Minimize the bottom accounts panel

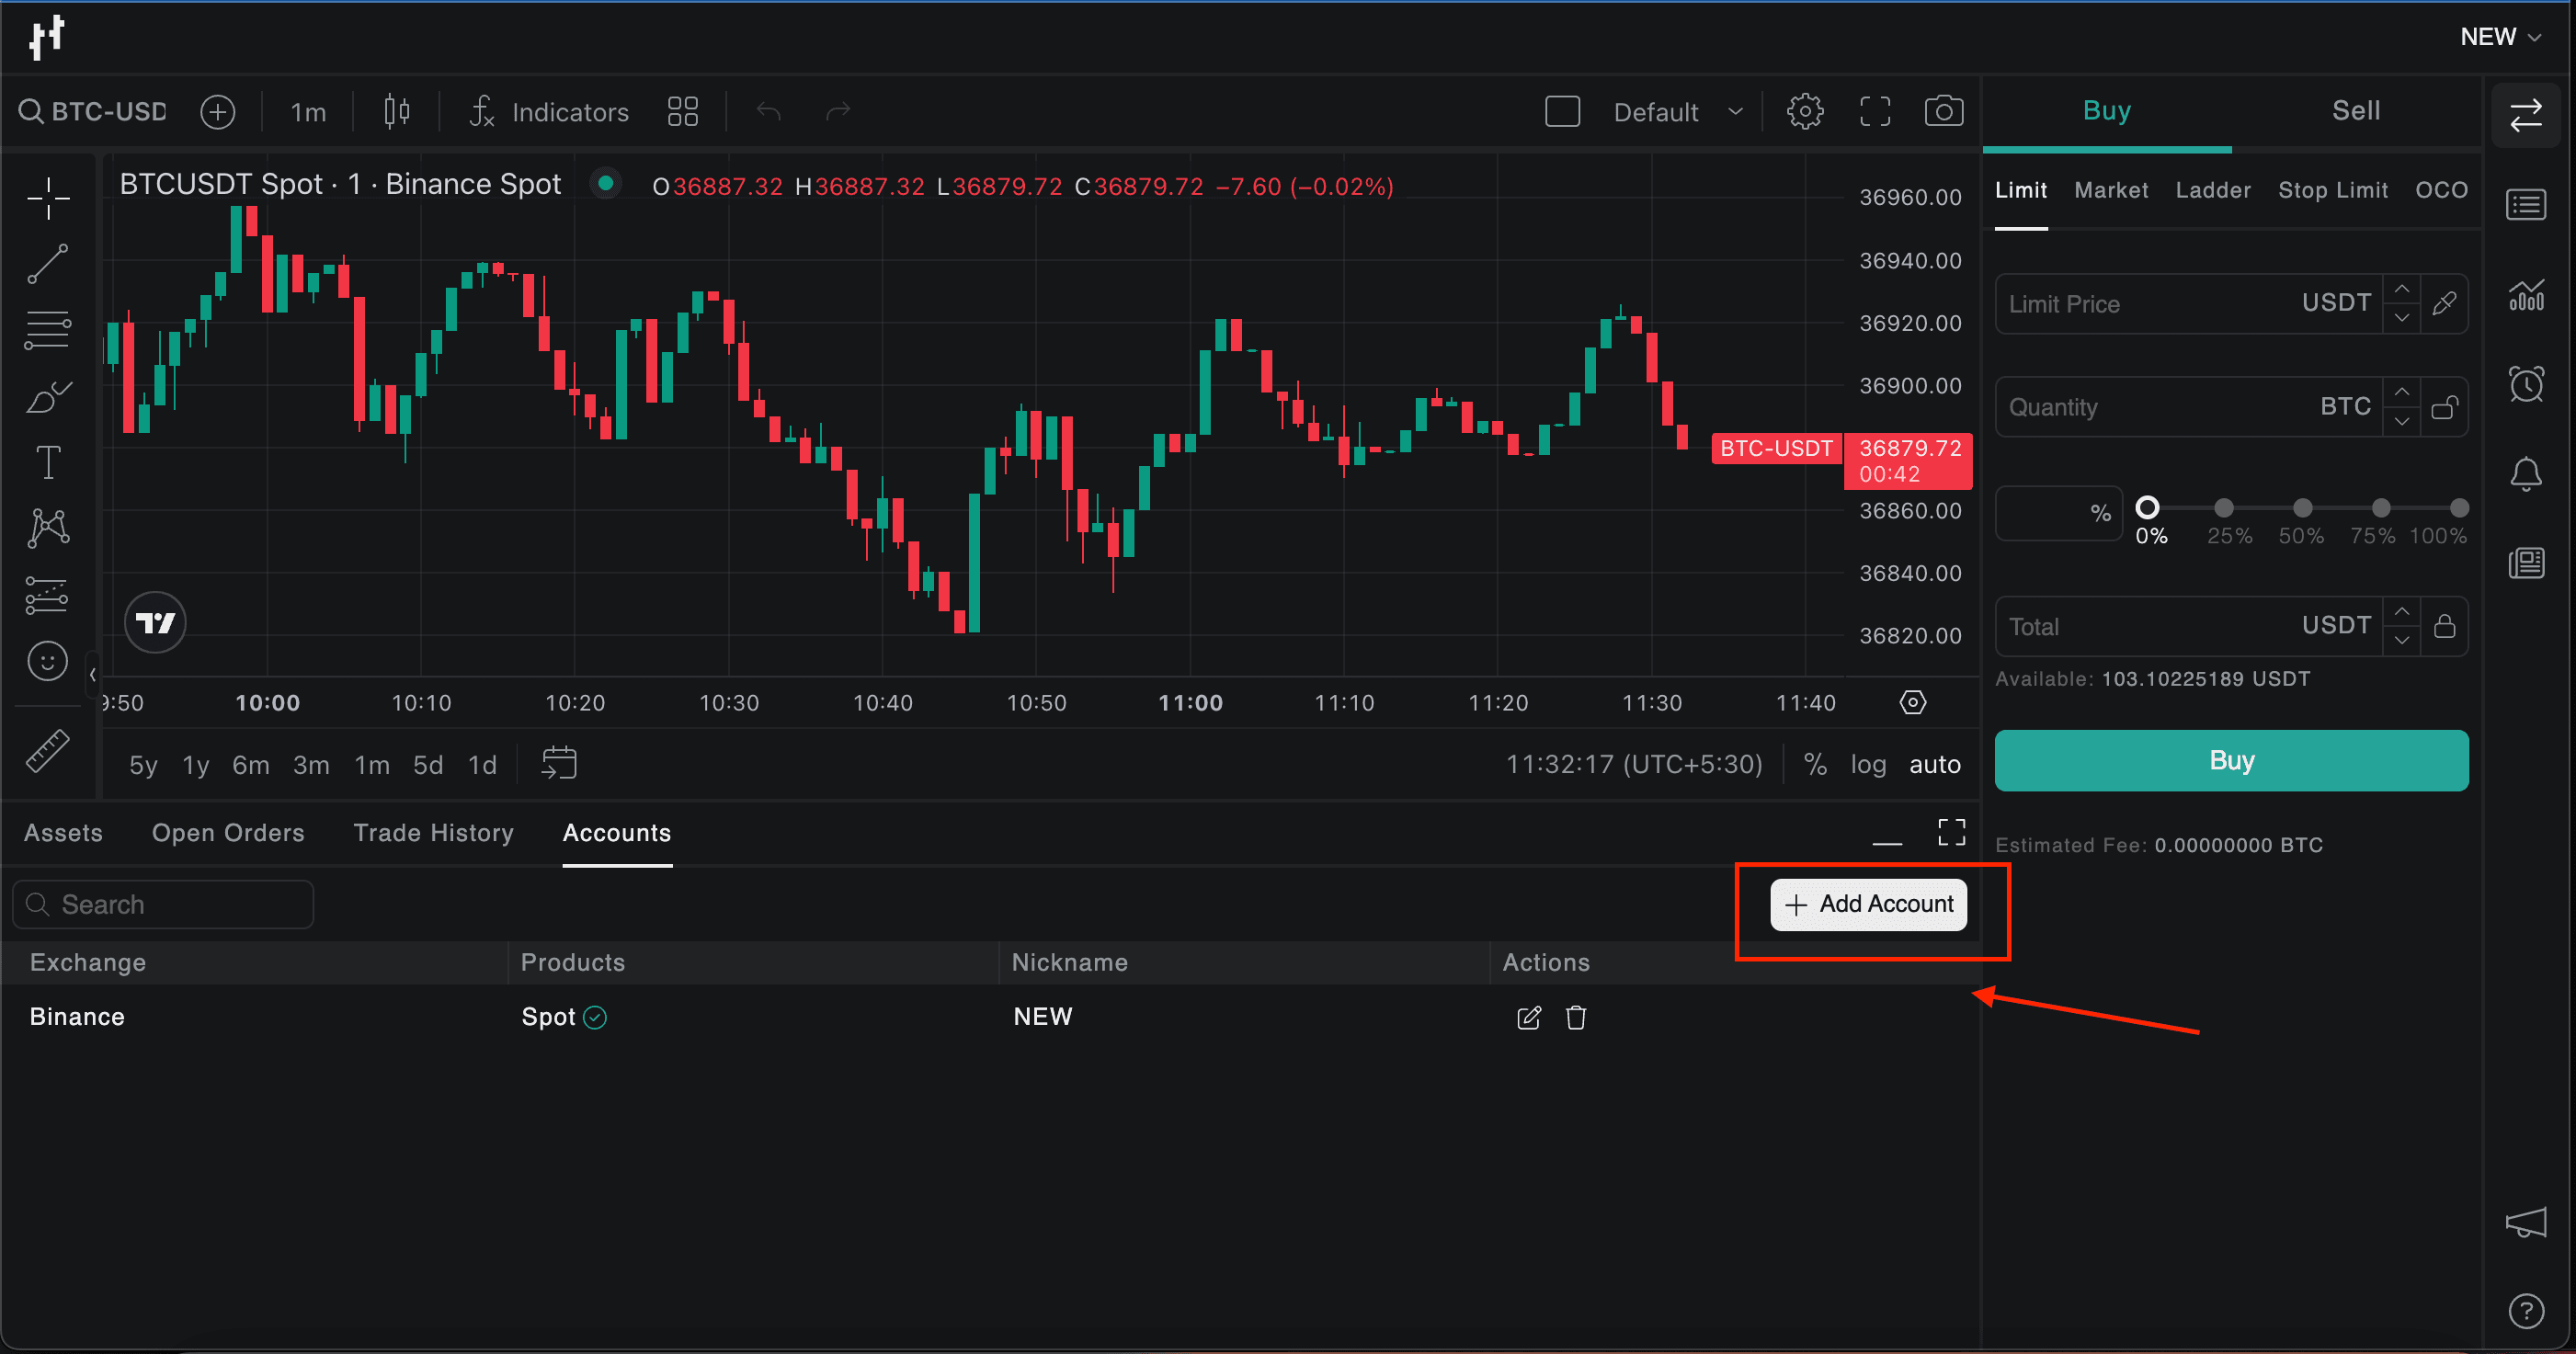tap(1887, 841)
